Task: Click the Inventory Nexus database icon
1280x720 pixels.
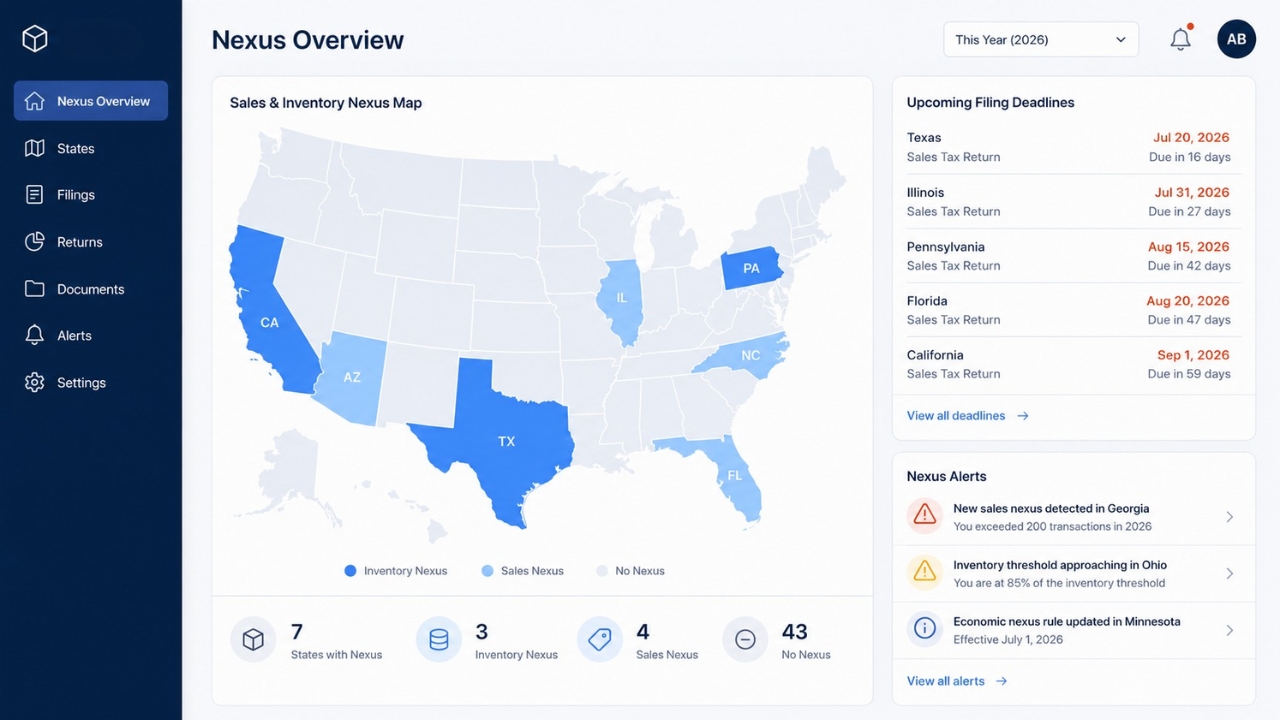Action: coord(438,640)
